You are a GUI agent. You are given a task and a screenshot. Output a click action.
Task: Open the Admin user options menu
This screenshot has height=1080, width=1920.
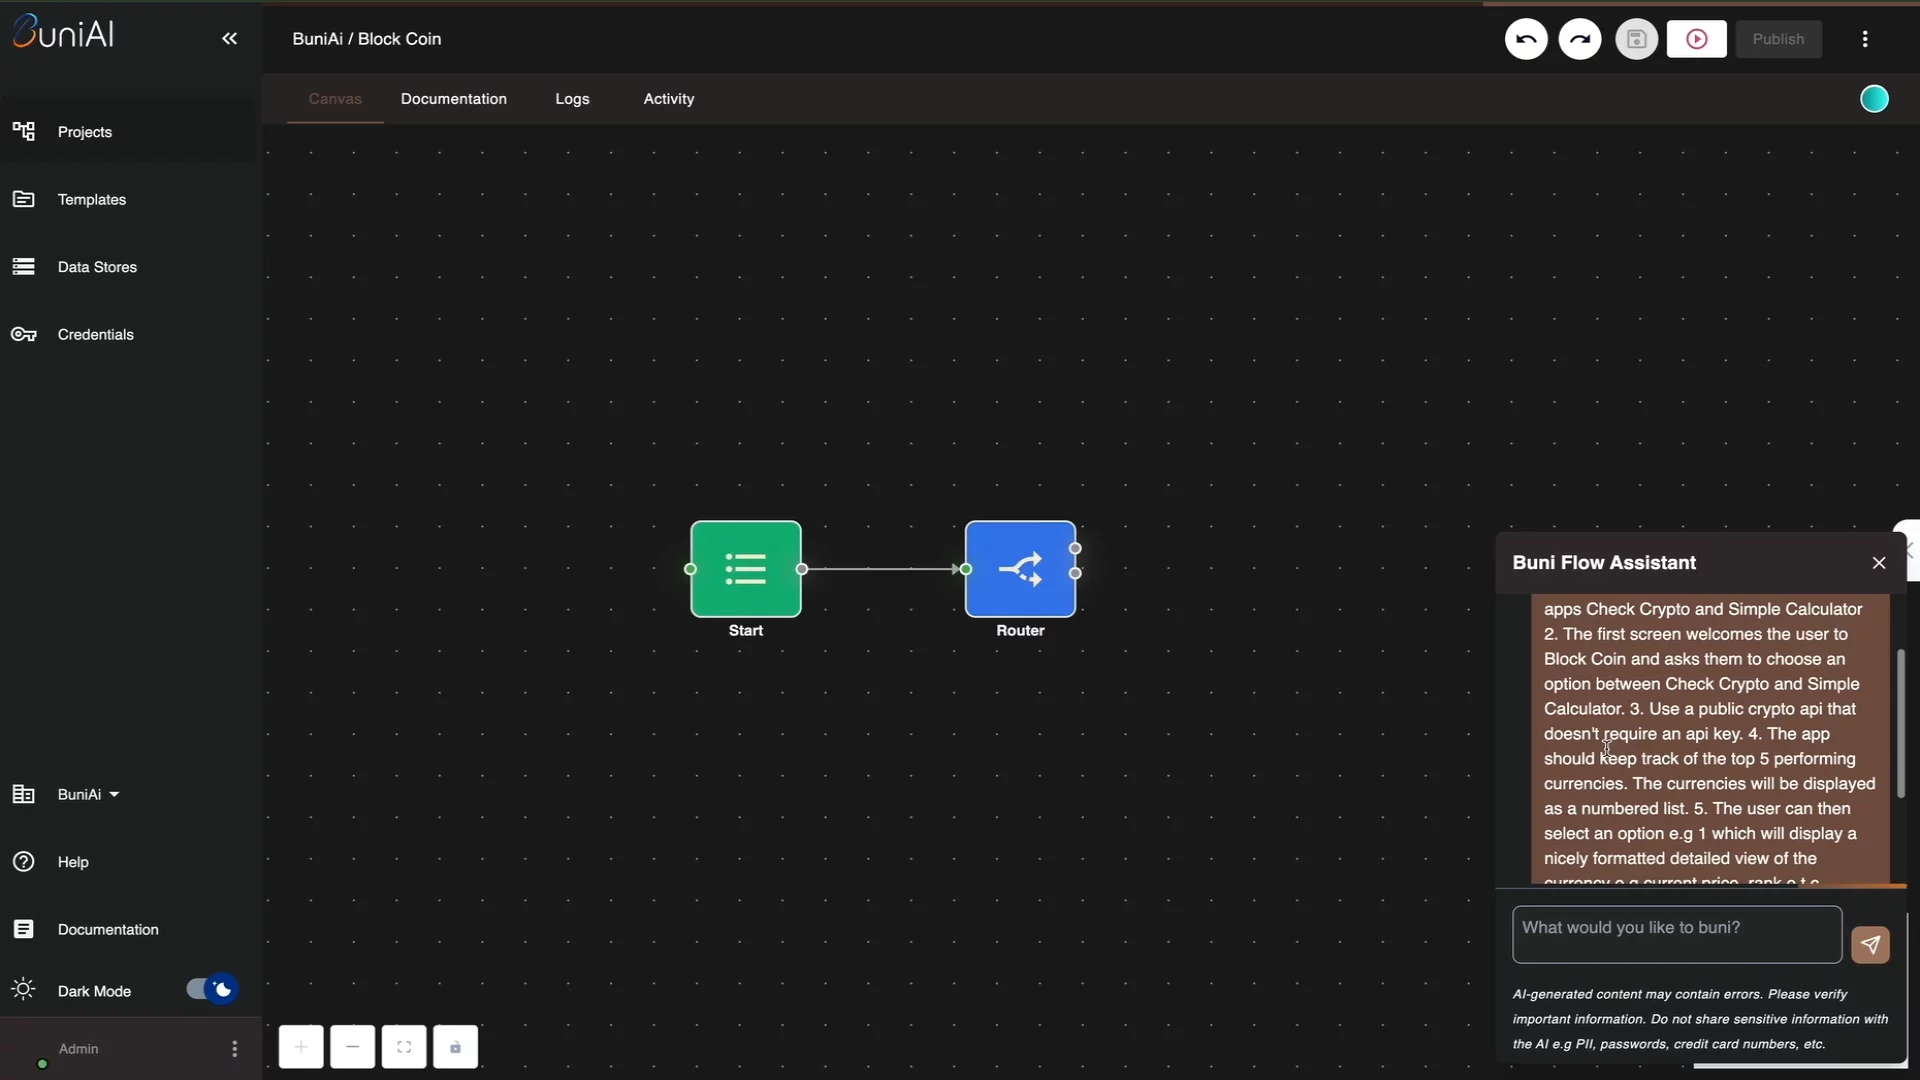(x=234, y=1049)
